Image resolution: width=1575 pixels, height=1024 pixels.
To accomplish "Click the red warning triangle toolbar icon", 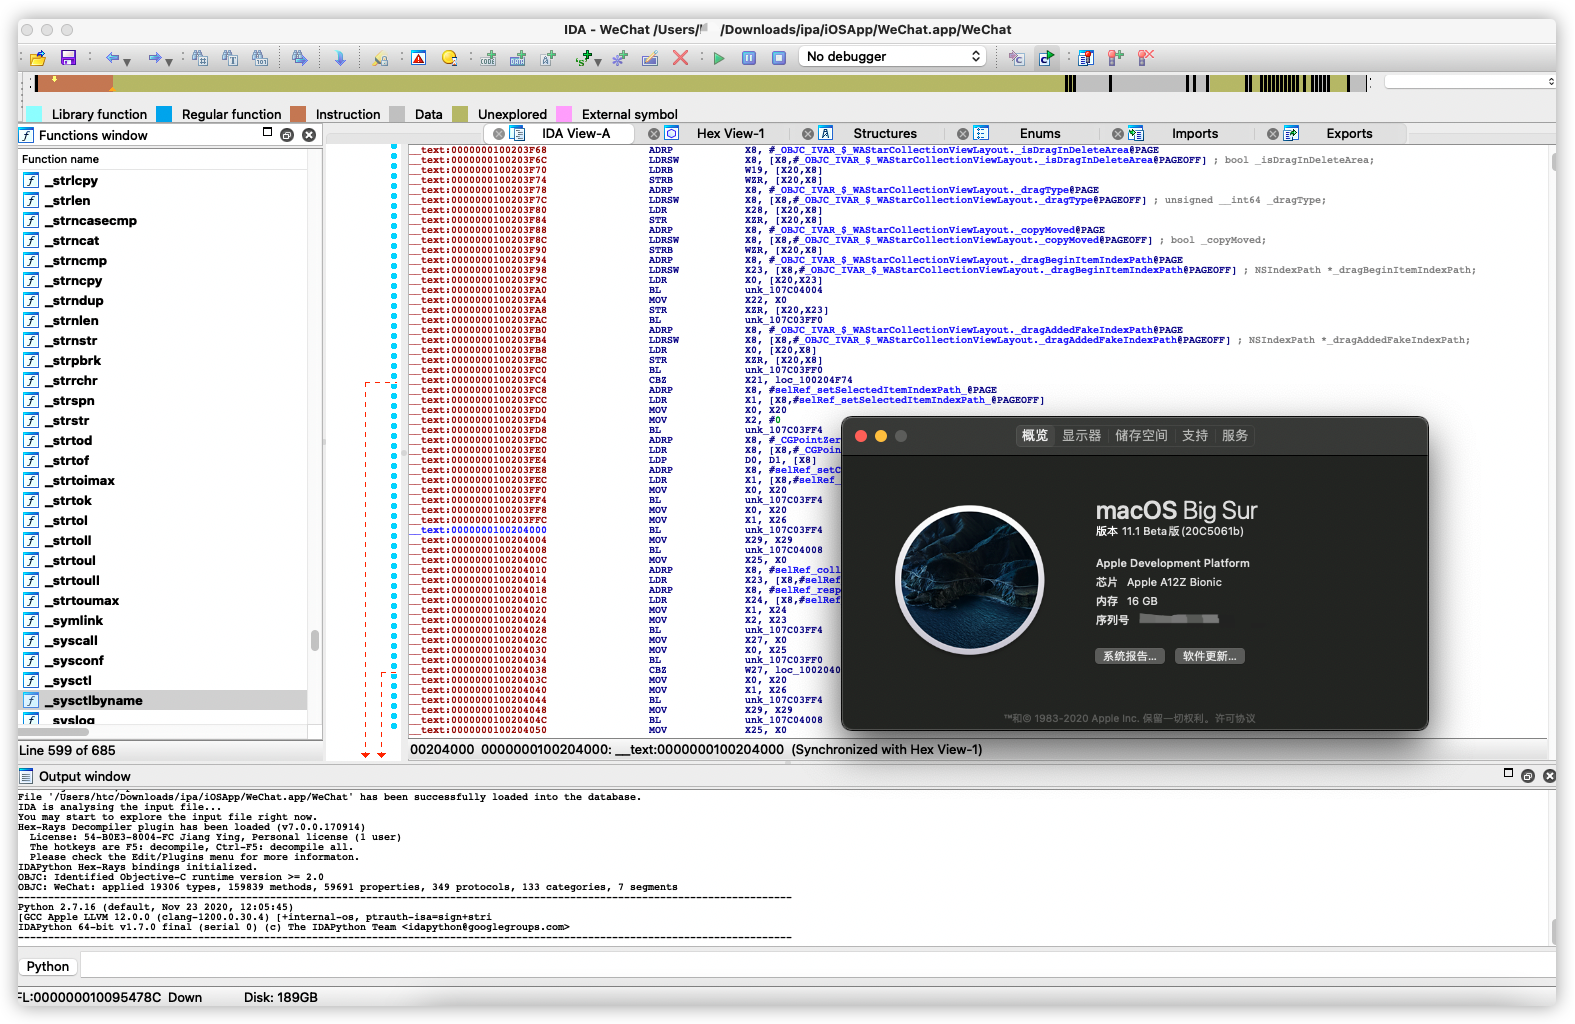I will coord(419,58).
